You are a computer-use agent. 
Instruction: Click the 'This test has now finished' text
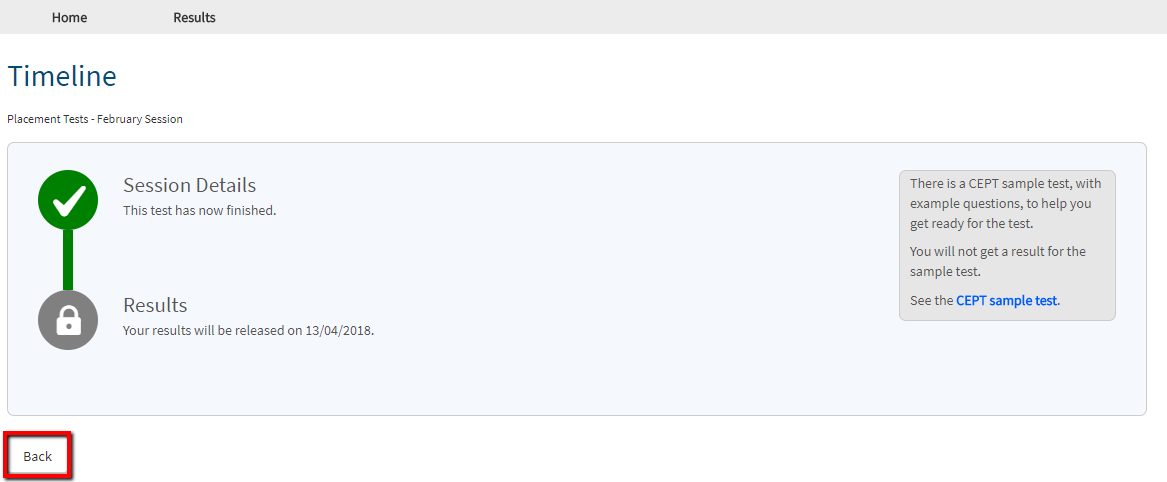tap(199, 211)
